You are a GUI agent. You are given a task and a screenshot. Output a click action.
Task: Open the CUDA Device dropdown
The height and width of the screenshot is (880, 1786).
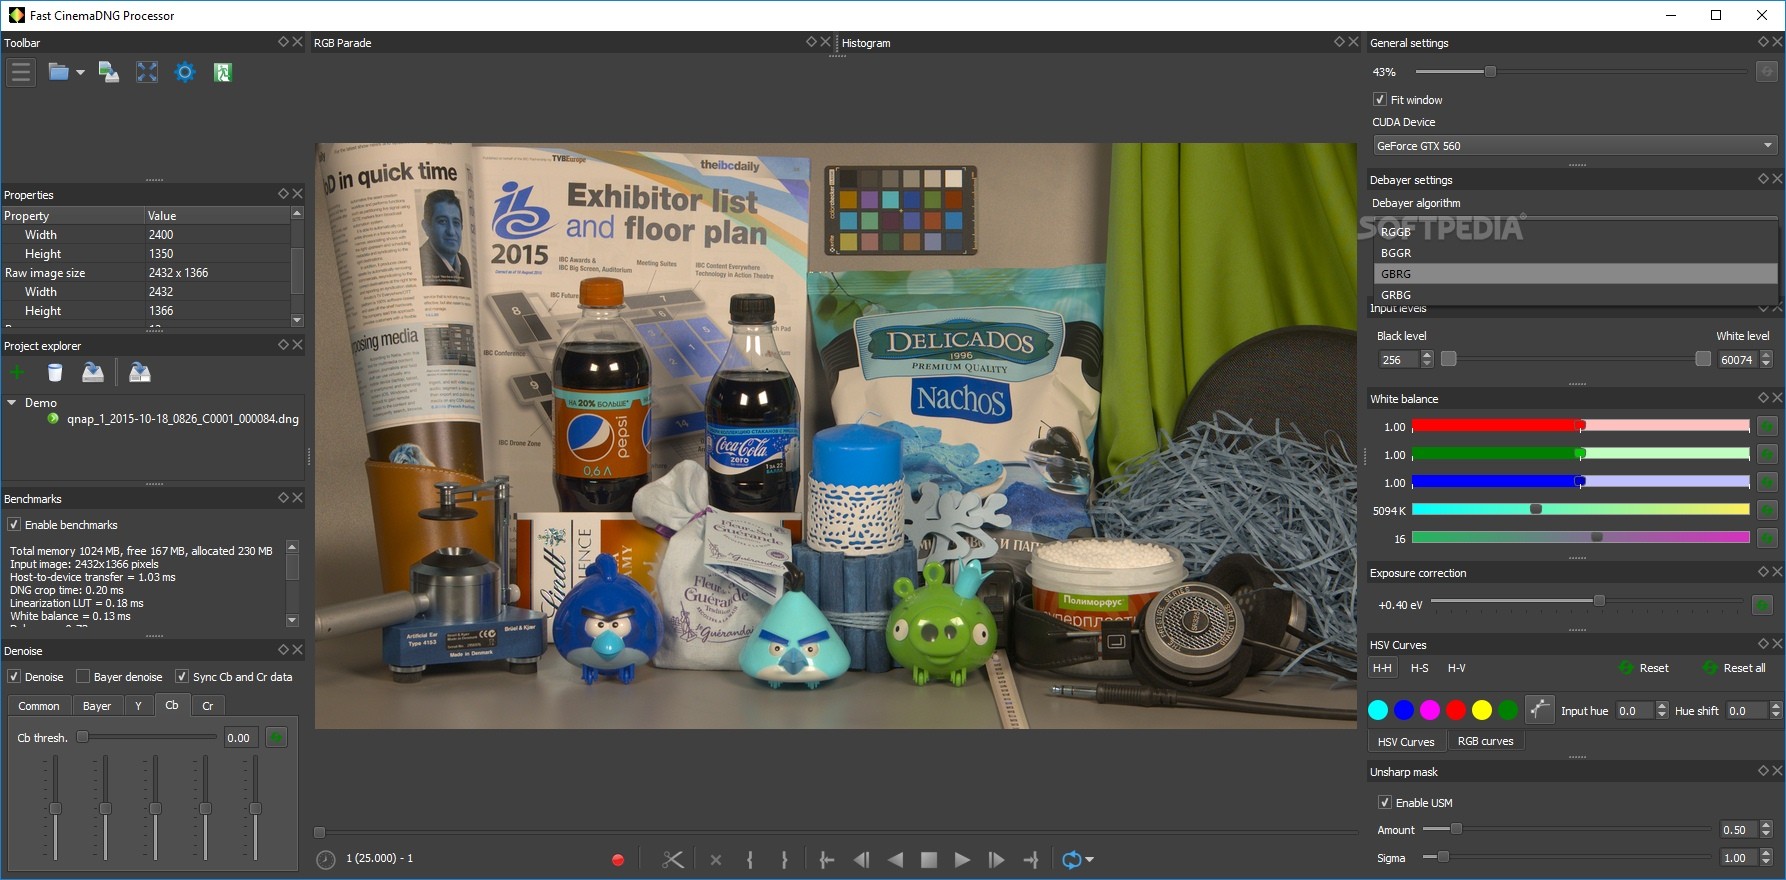(x=1575, y=146)
